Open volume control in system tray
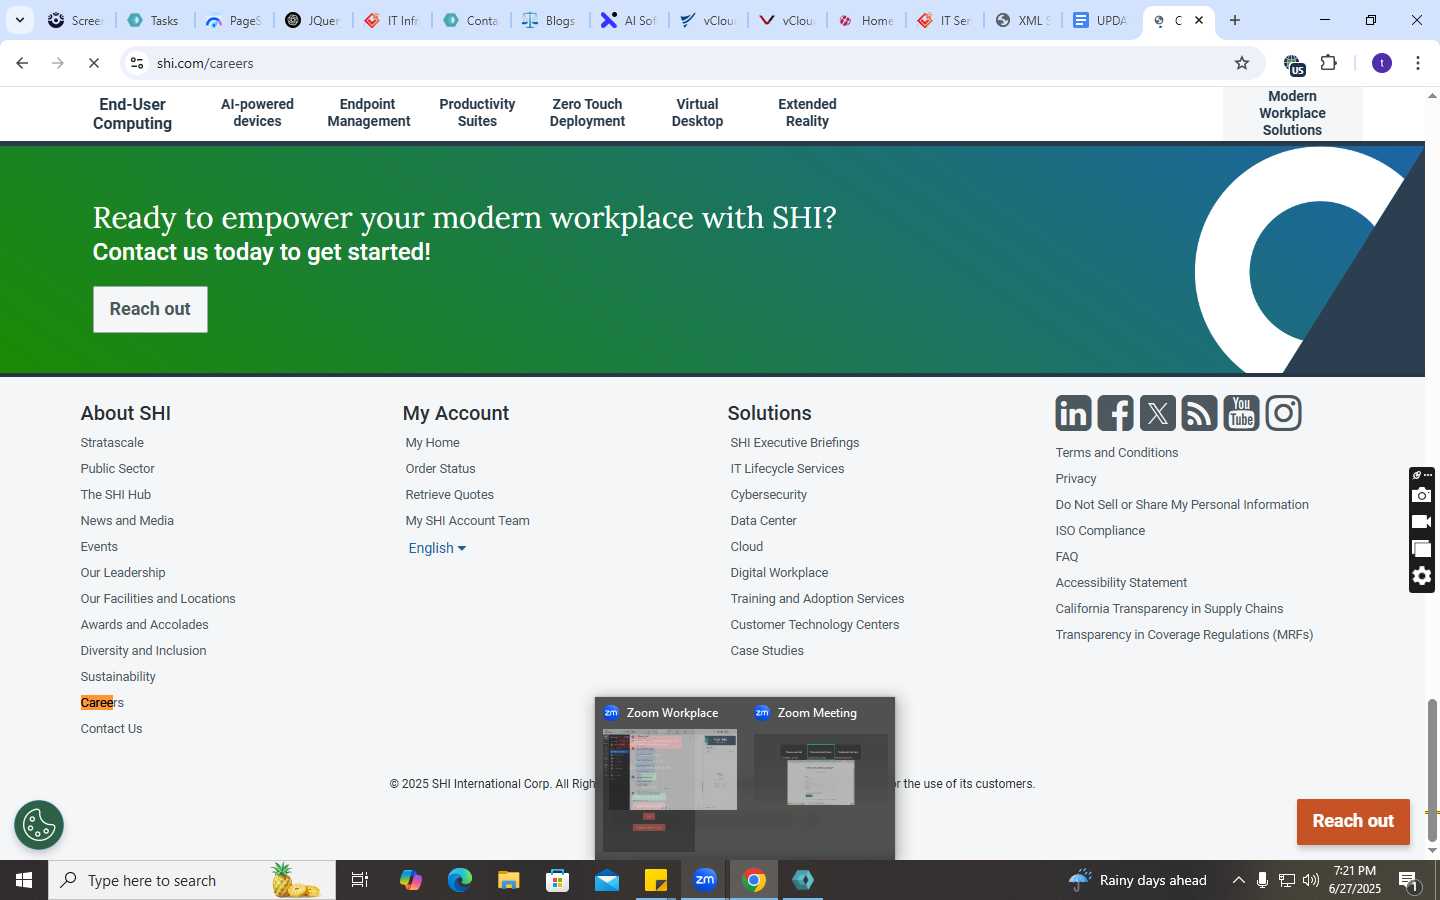The height and width of the screenshot is (900, 1440). 1311,880
